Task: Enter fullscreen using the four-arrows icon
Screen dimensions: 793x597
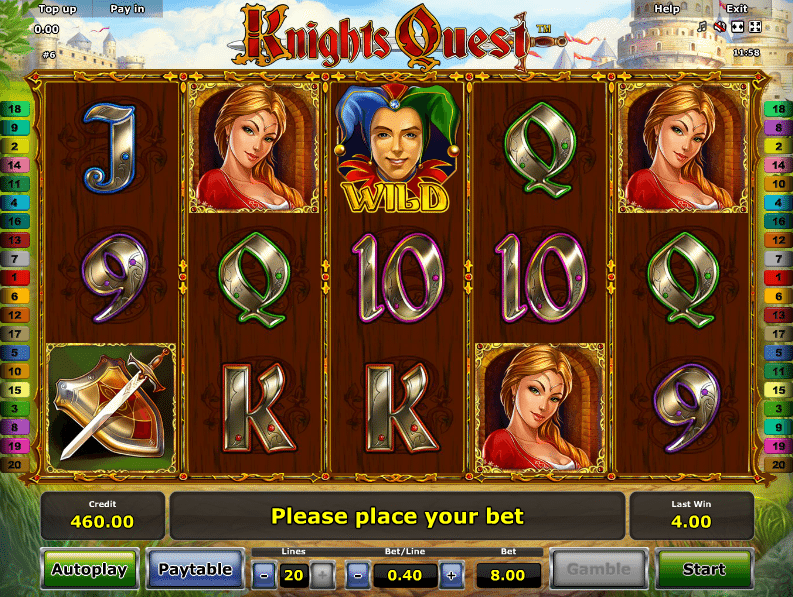Action: tap(755, 26)
